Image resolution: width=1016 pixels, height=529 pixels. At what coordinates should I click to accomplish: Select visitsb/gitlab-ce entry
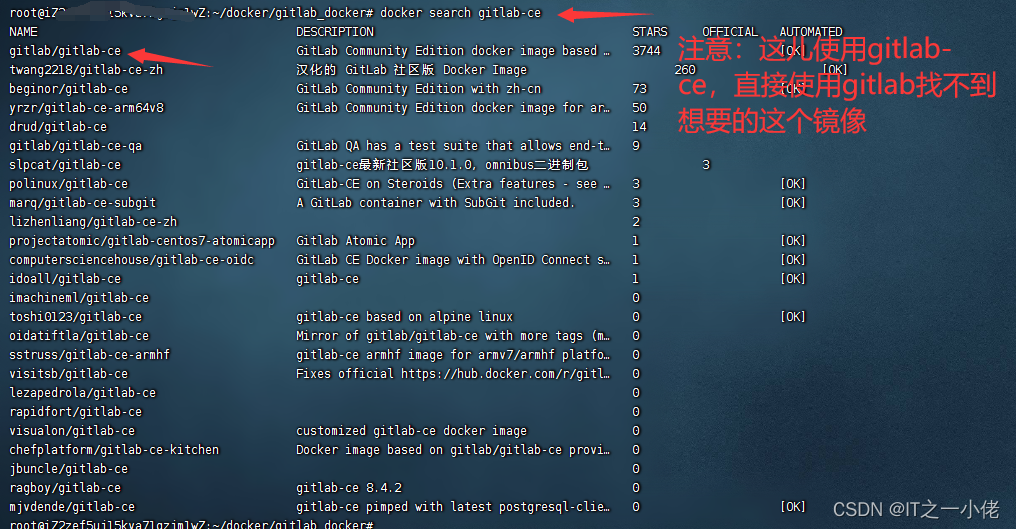click(x=69, y=373)
